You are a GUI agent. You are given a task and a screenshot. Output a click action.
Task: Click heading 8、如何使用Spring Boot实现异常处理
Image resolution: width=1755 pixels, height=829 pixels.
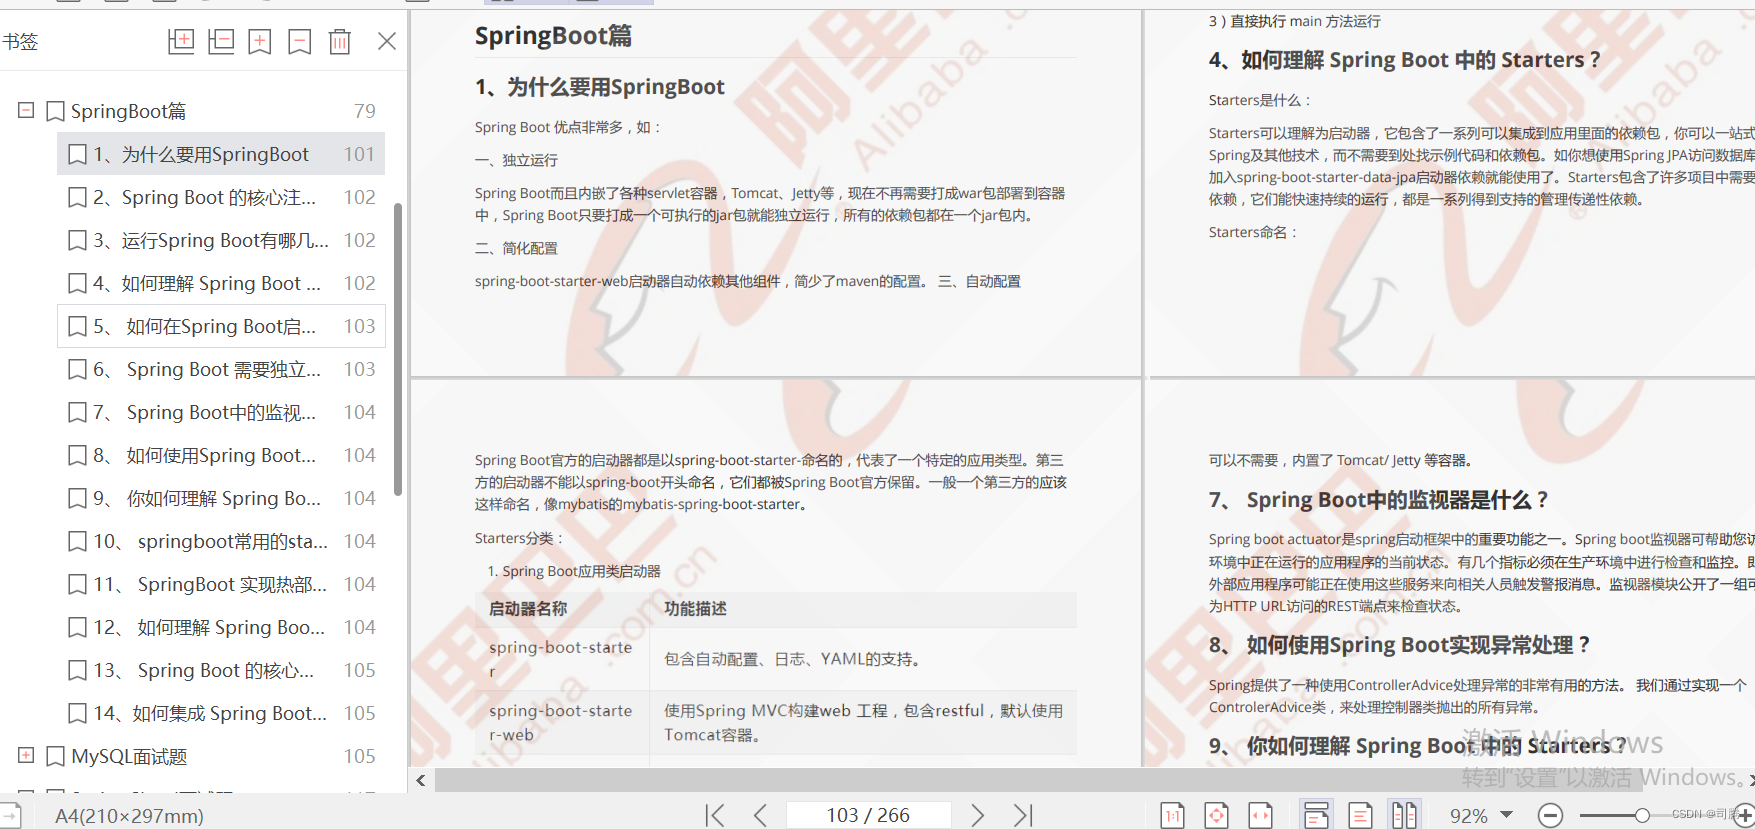[x=1399, y=645]
